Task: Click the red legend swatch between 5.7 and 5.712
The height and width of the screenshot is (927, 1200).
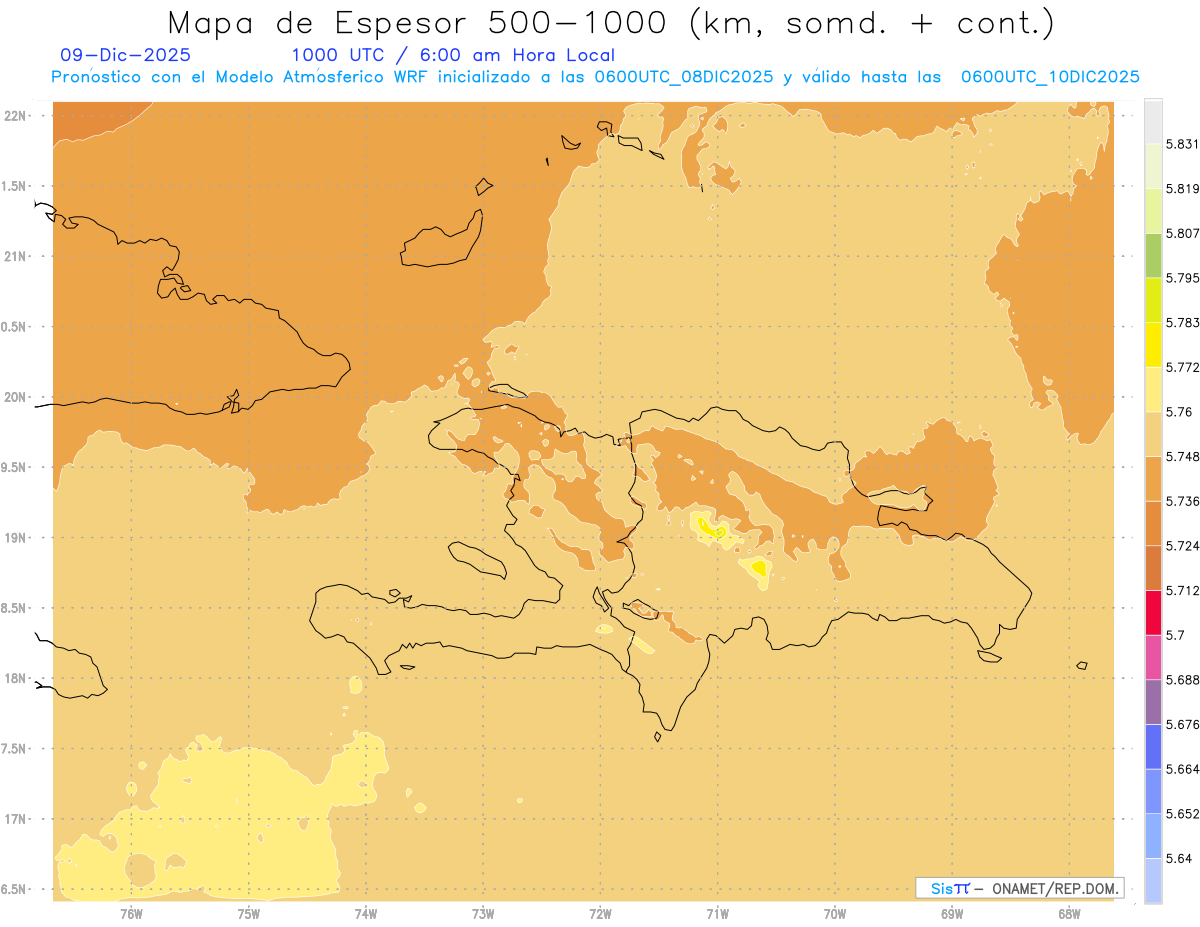Action: coord(1153,612)
